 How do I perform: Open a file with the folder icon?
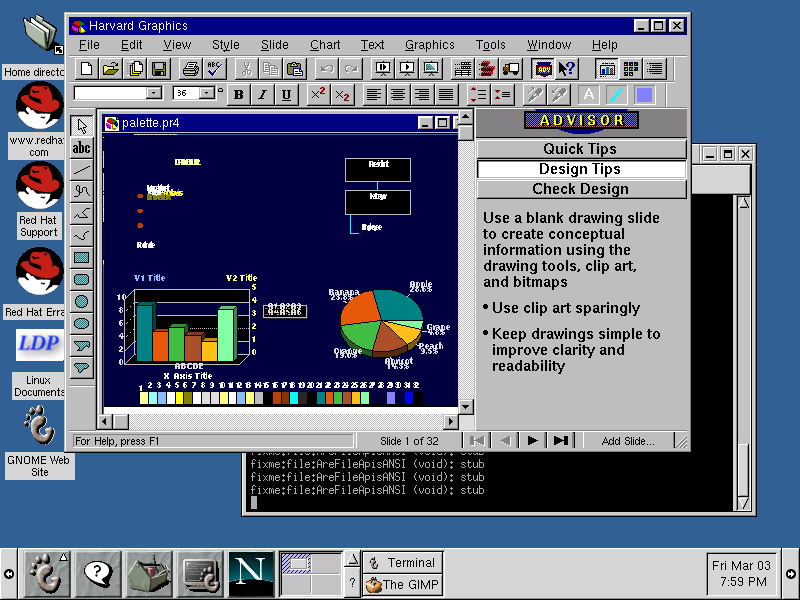pos(111,69)
